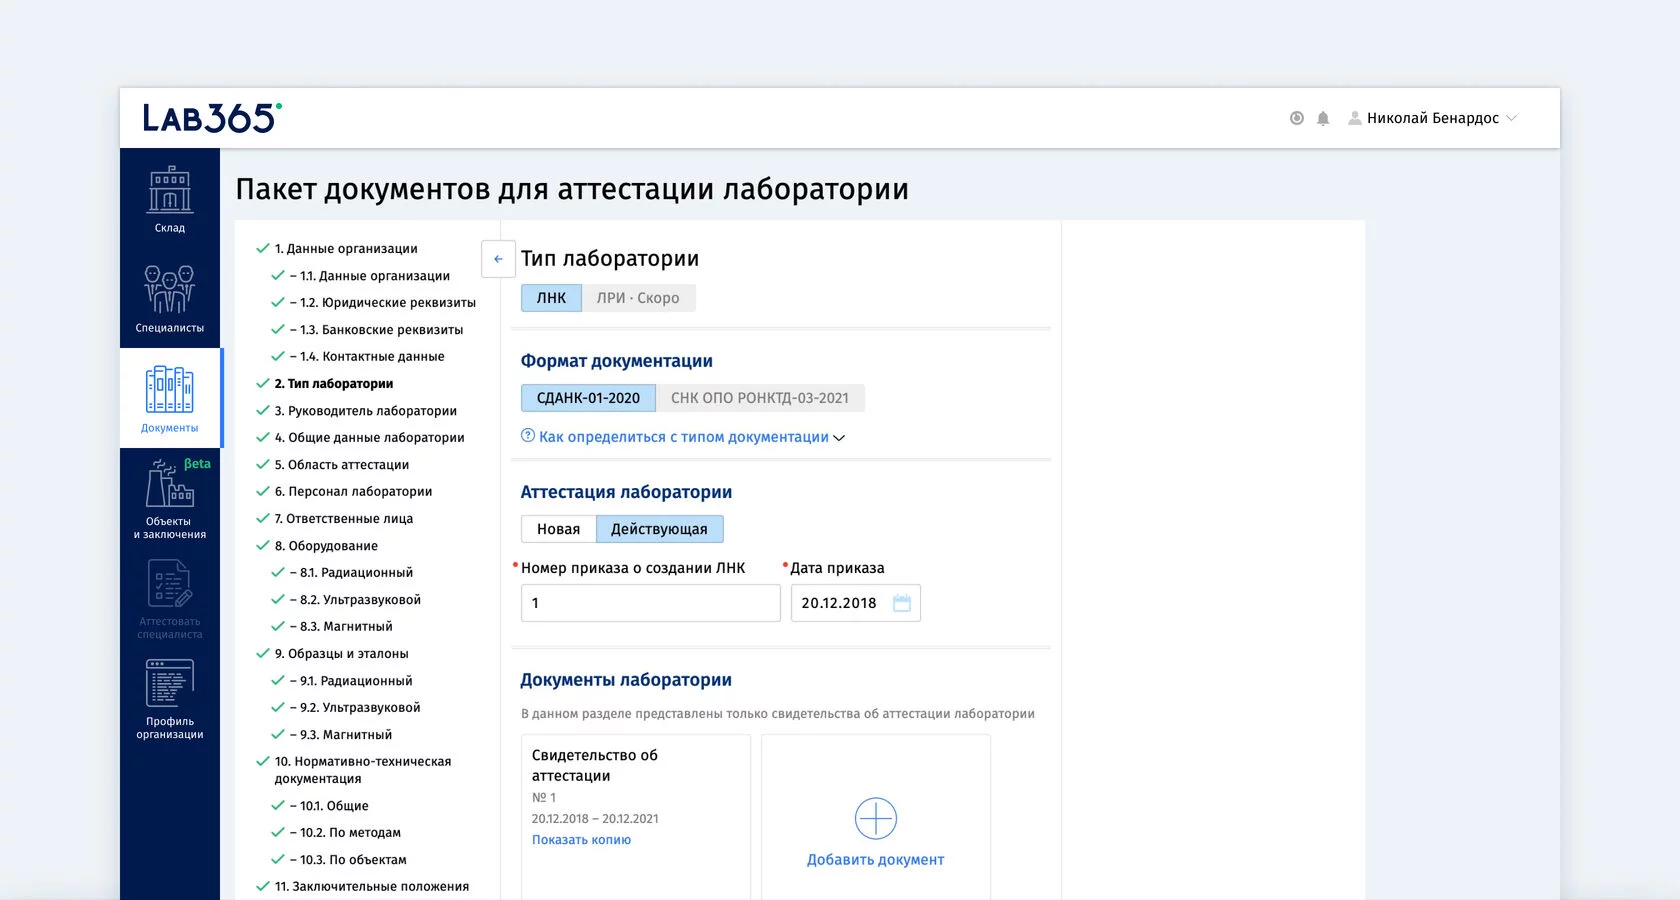Image resolution: width=1680 pixels, height=900 pixels.
Task: Go to 6. Персонал лаборатории
Action: tap(354, 492)
